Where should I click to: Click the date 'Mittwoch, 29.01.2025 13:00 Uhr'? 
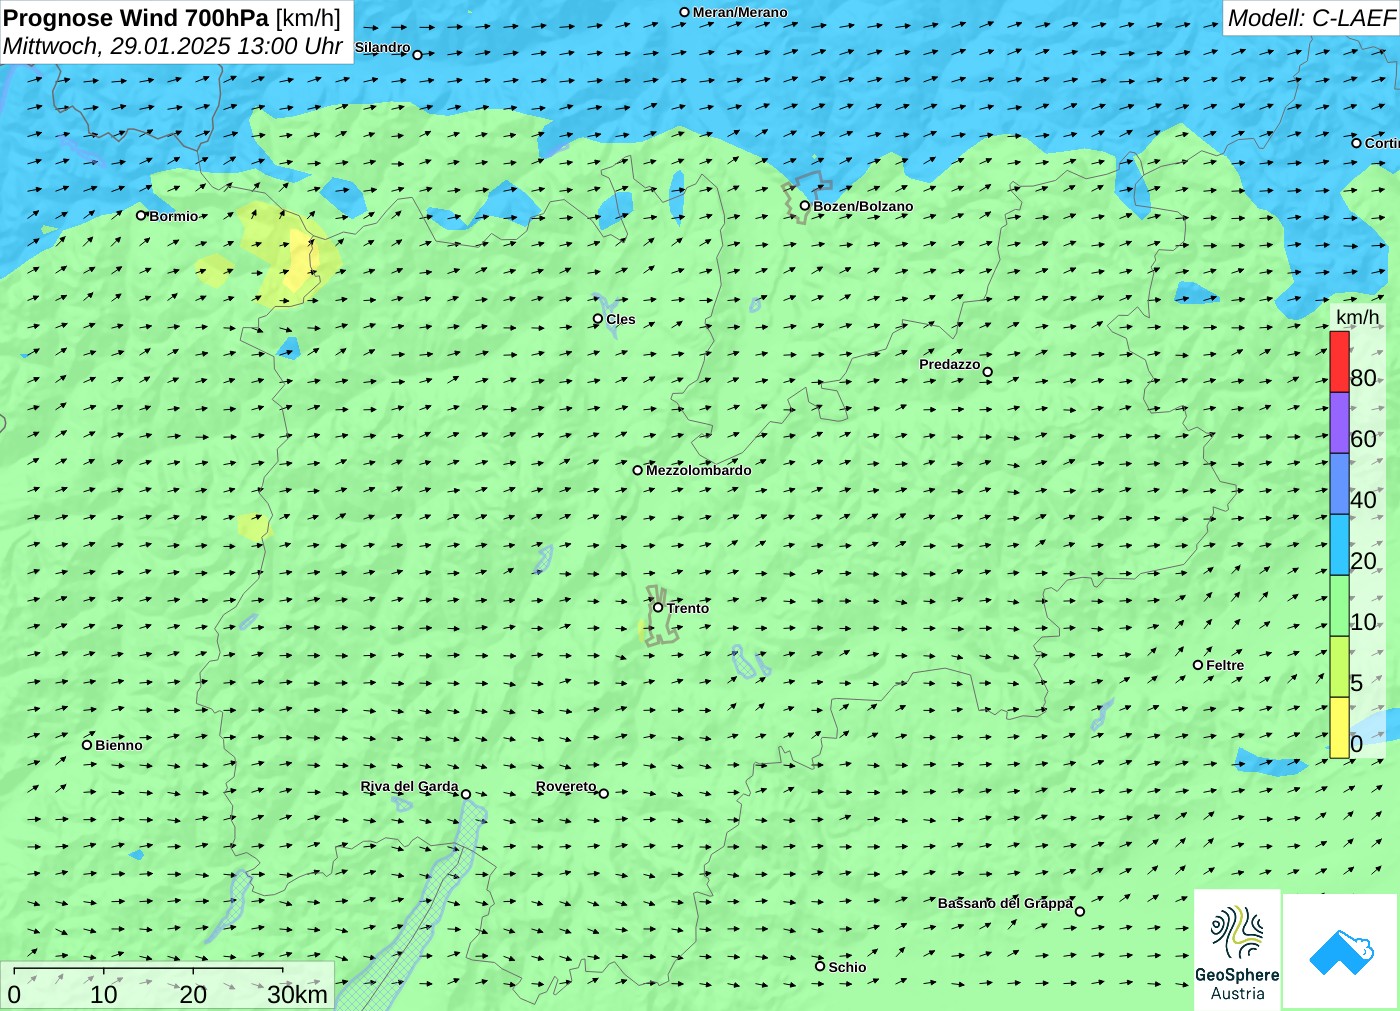173,46
